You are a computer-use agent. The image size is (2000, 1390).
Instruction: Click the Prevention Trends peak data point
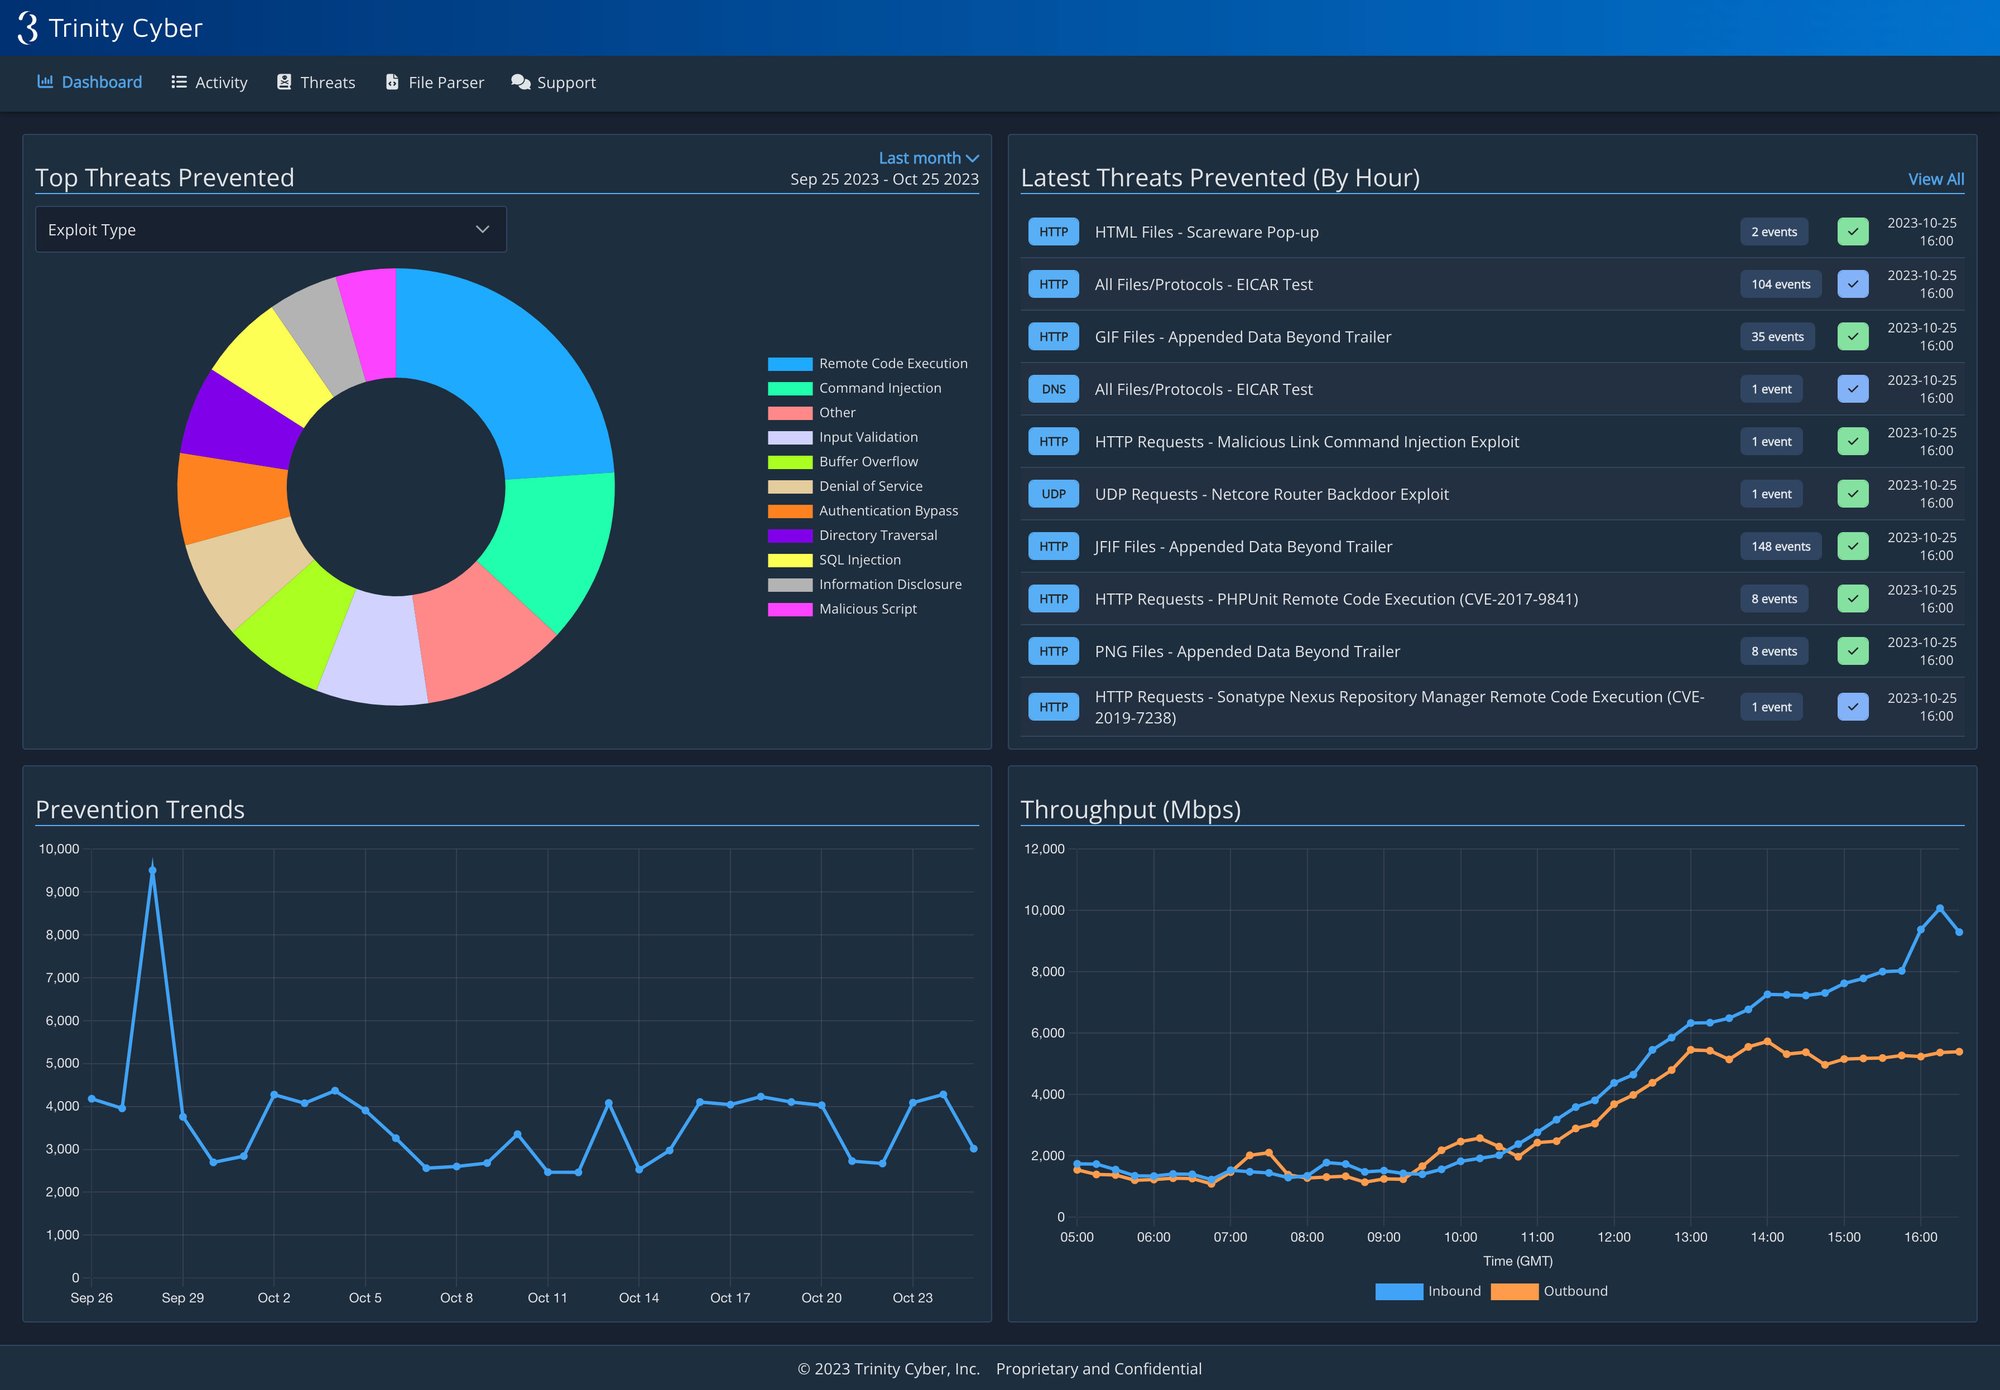pyautogui.click(x=152, y=870)
